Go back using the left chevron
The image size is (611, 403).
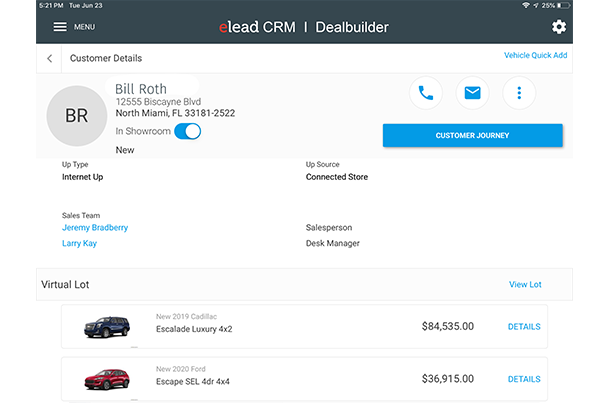click(49, 59)
